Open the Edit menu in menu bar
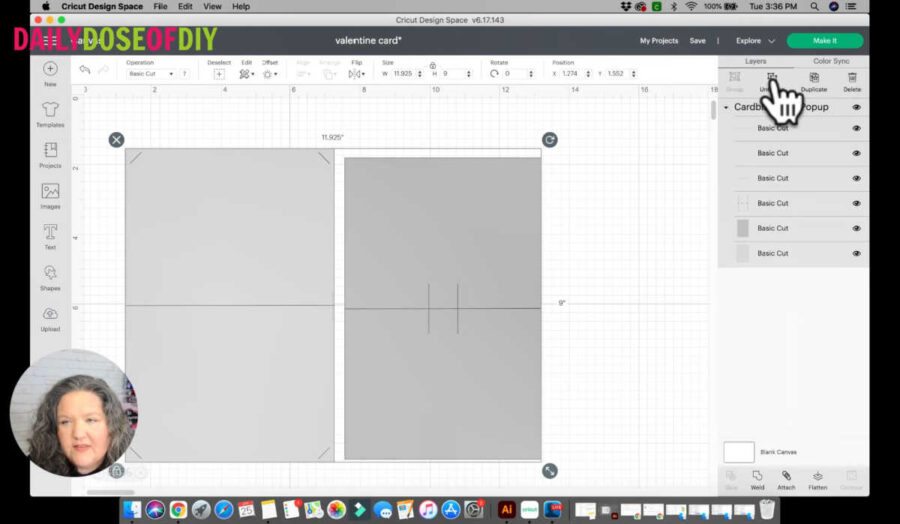The image size is (900, 524). [x=185, y=6]
